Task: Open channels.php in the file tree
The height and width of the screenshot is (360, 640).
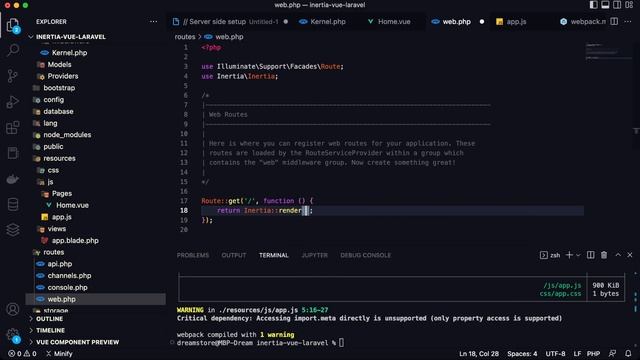Action: click(69, 276)
